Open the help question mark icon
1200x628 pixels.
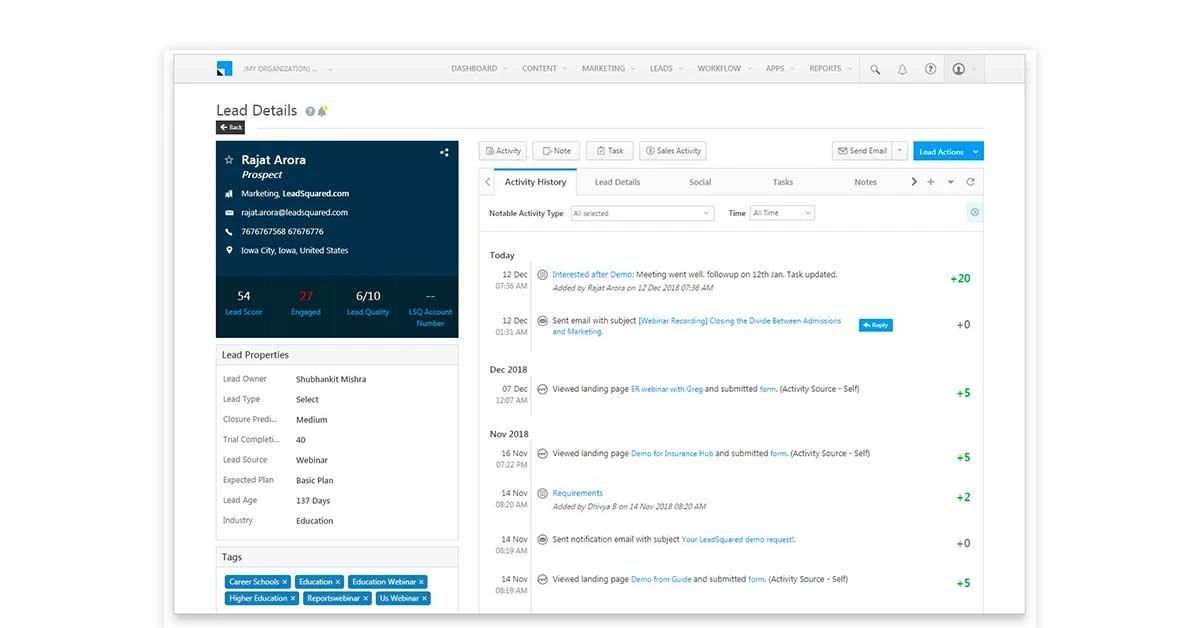pos(930,68)
